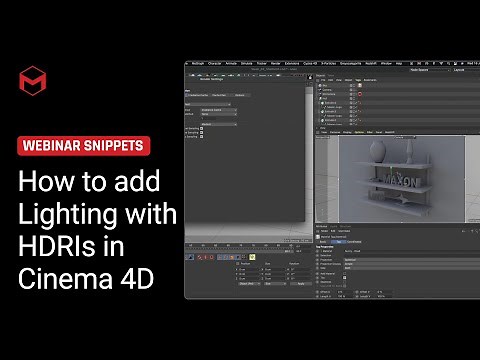Enable the Seamless checkbox
480x360 pixels.
coord(345,282)
